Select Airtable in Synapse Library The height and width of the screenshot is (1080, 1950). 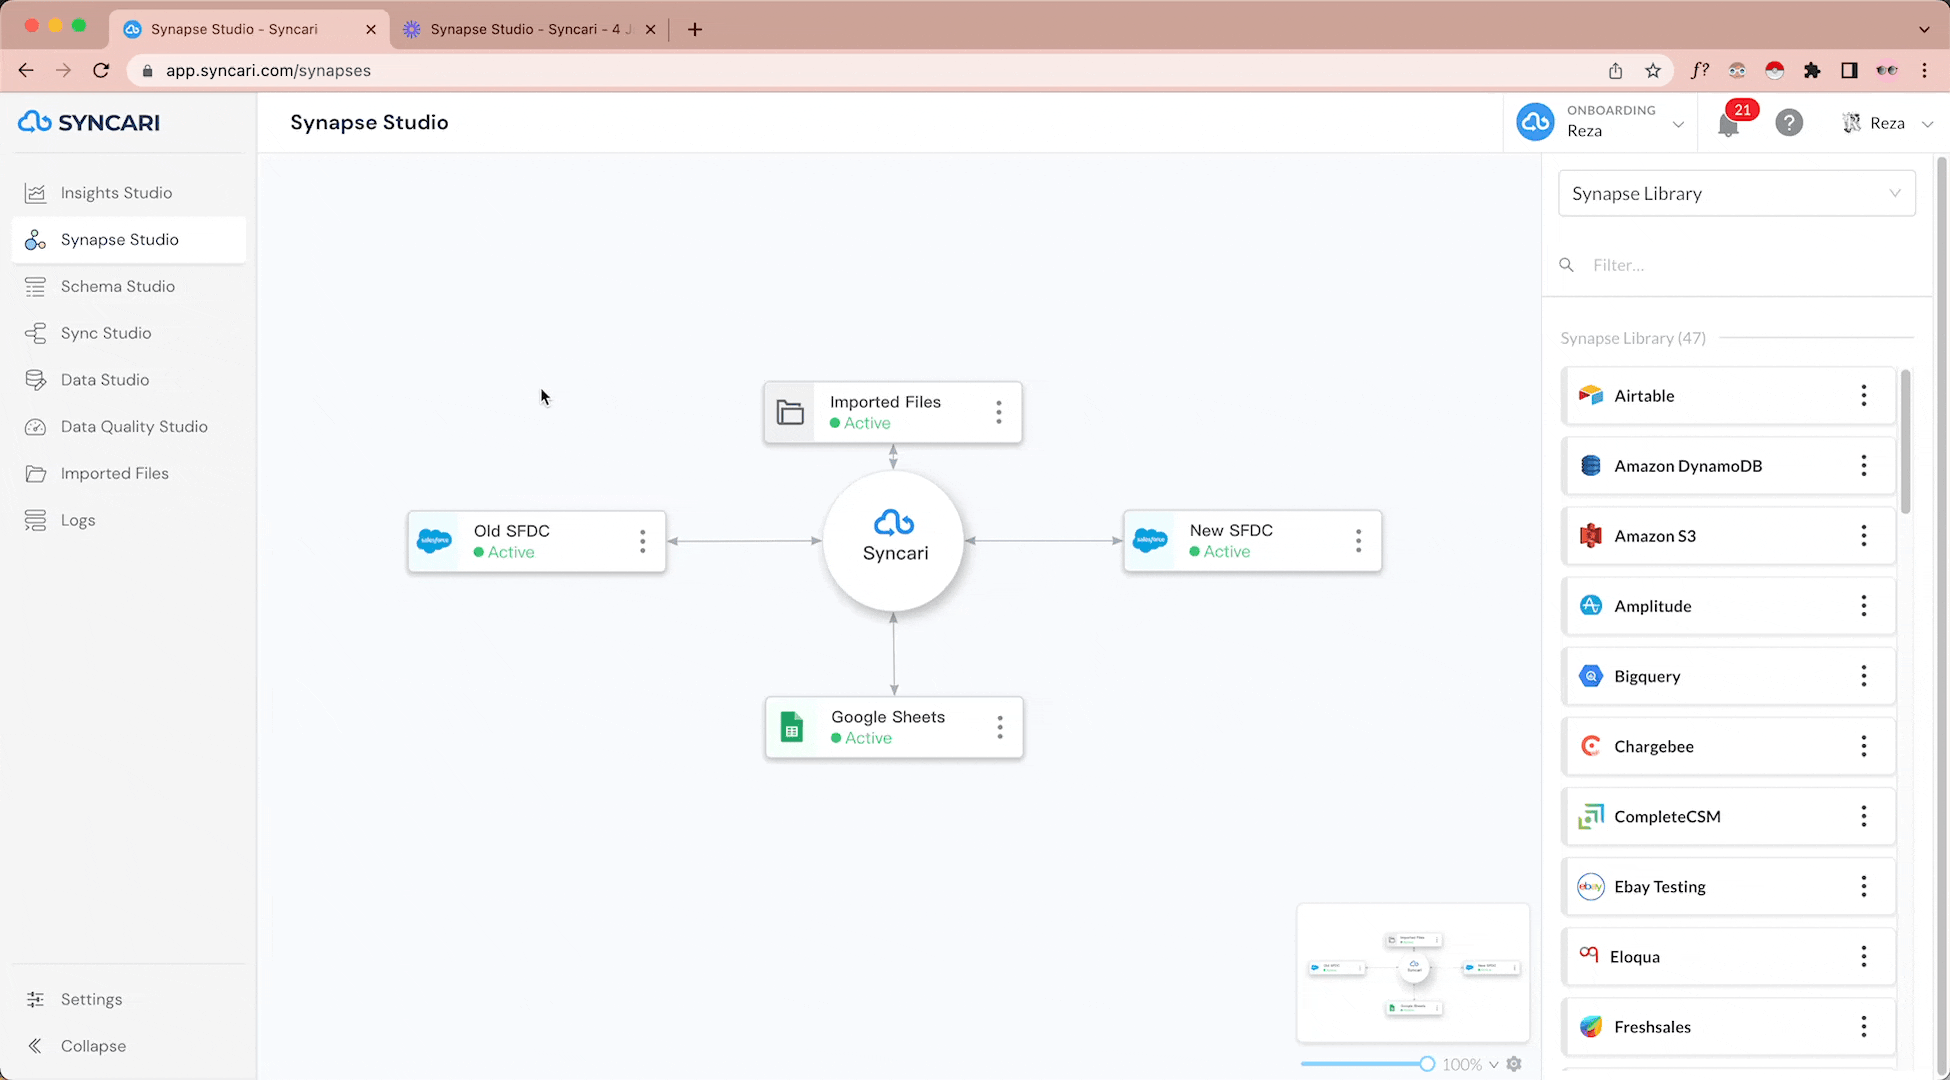[x=1728, y=395]
